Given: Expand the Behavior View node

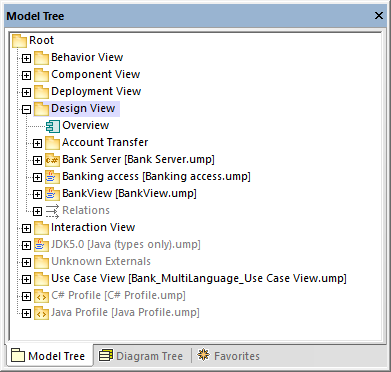Looking at the screenshot, I should tap(26, 59).
